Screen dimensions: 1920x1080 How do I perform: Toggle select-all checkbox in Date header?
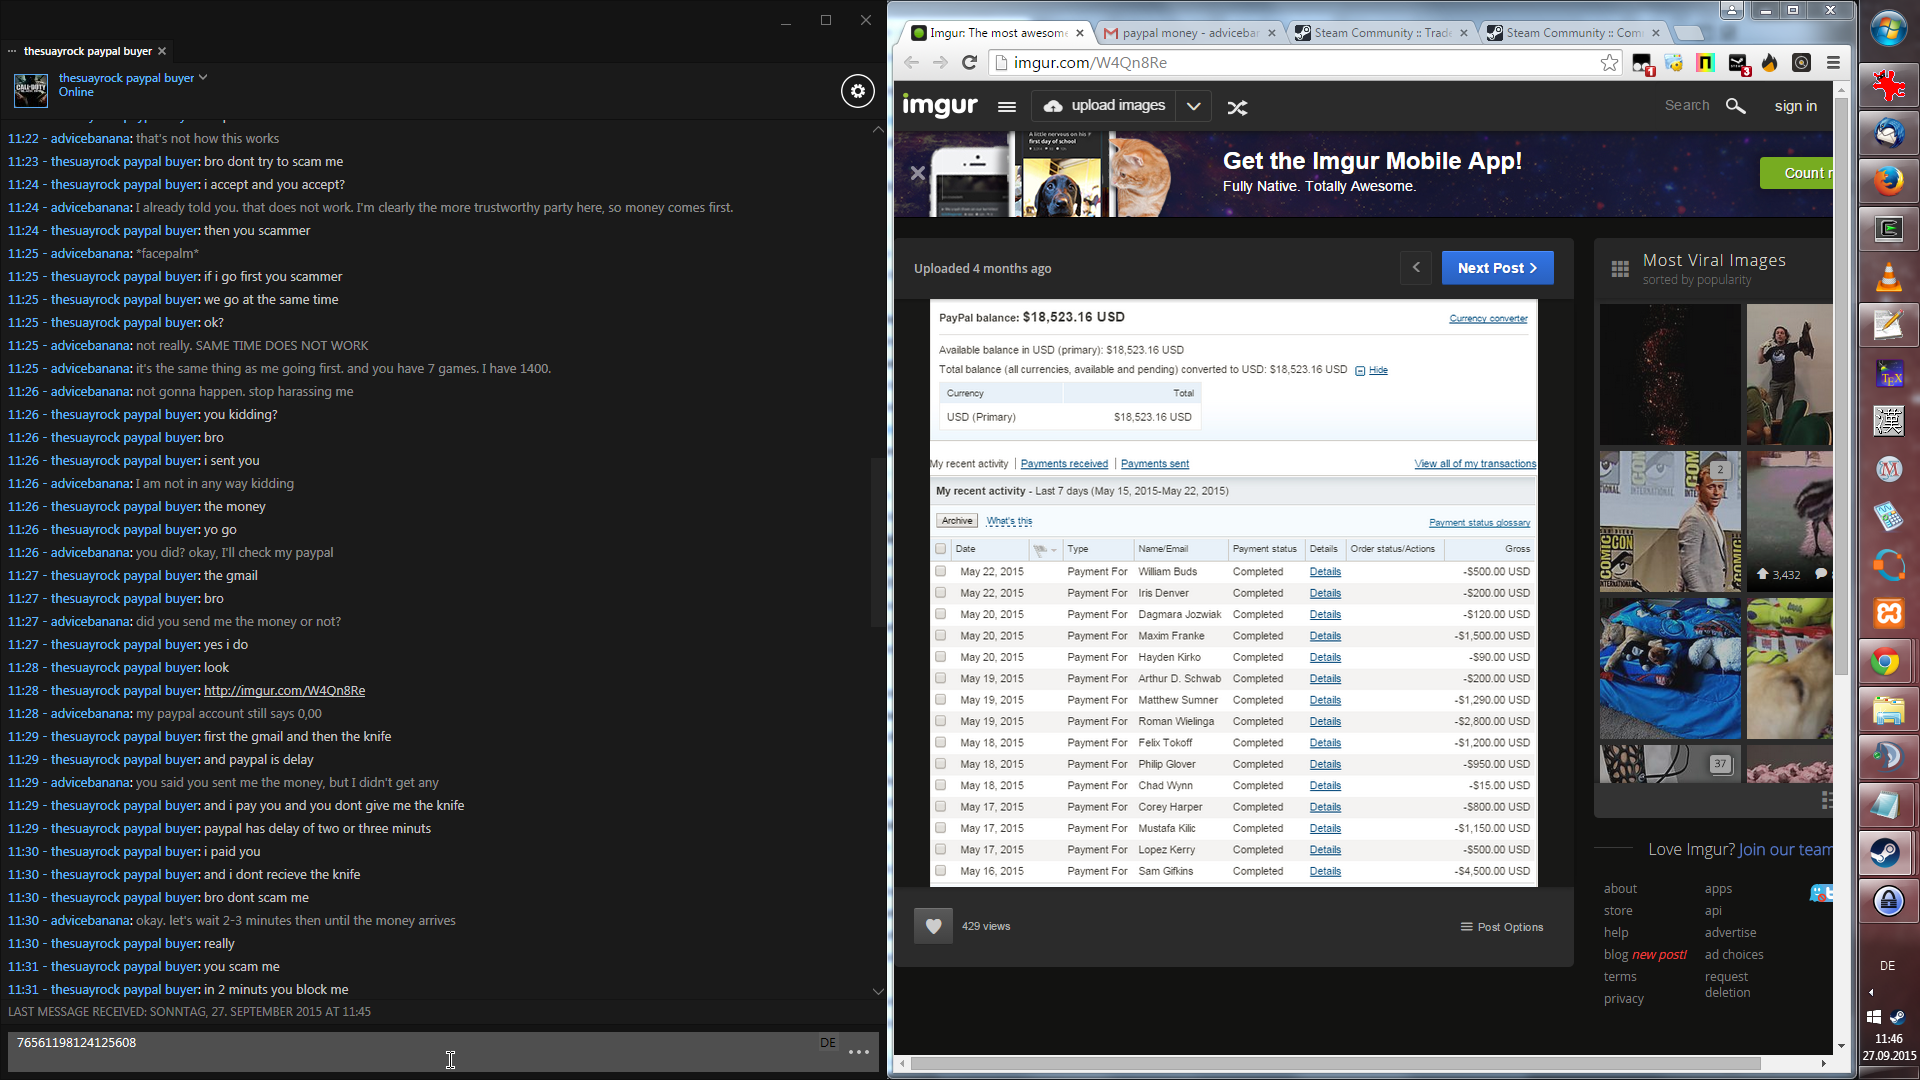coord(940,549)
